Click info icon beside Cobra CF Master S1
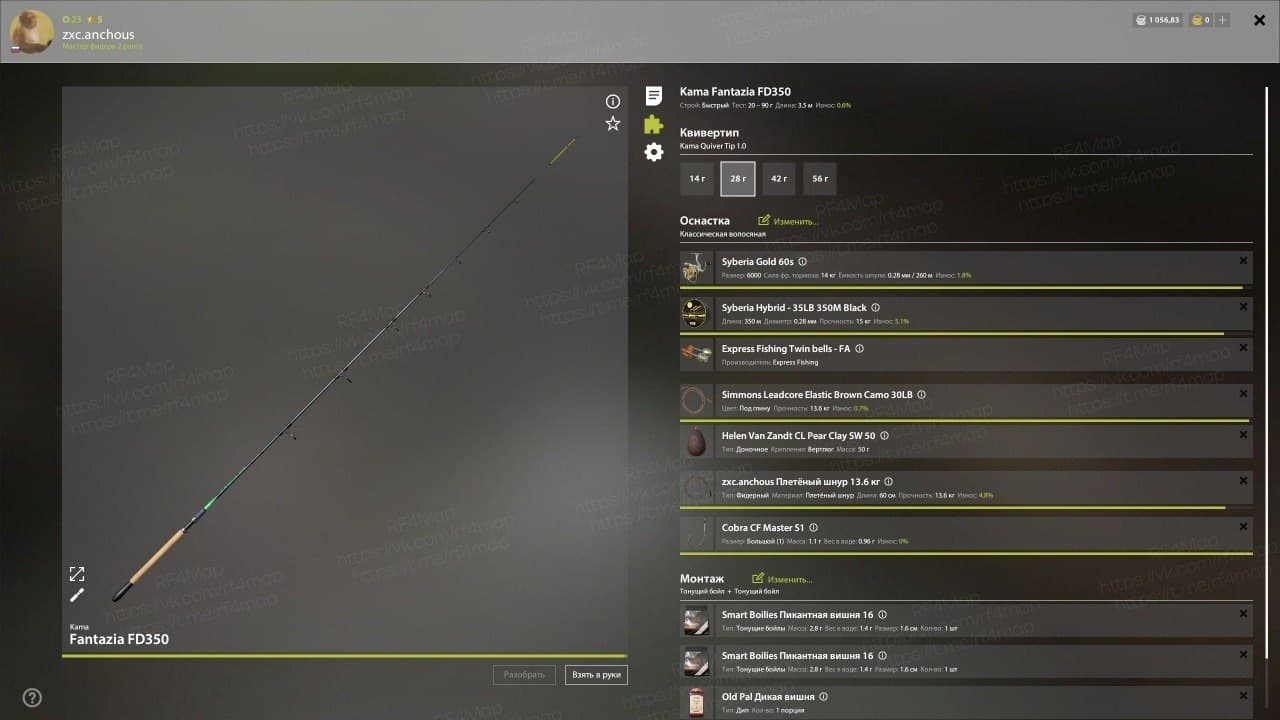Image resolution: width=1280 pixels, height=720 pixels. click(x=813, y=528)
